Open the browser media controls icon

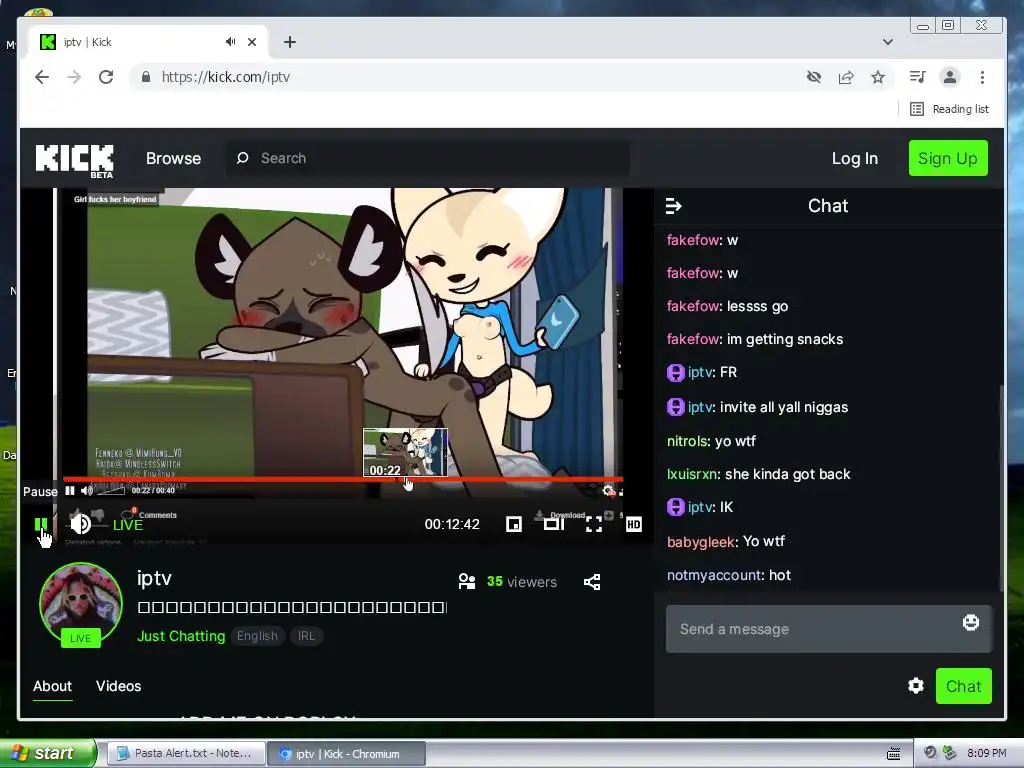point(918,77)
